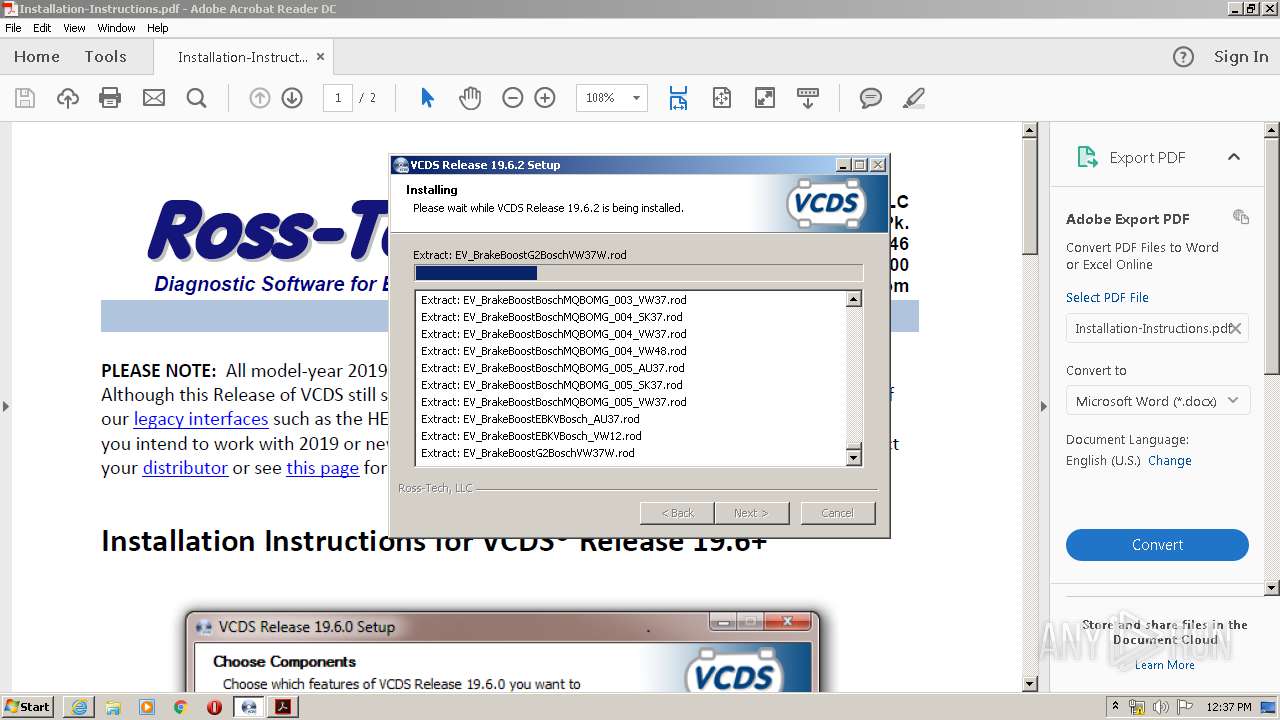Go to next page arrow

click(292, 98)
